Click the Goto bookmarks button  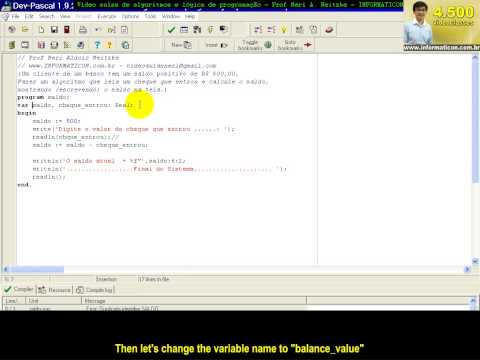click(x=294, y=45)
